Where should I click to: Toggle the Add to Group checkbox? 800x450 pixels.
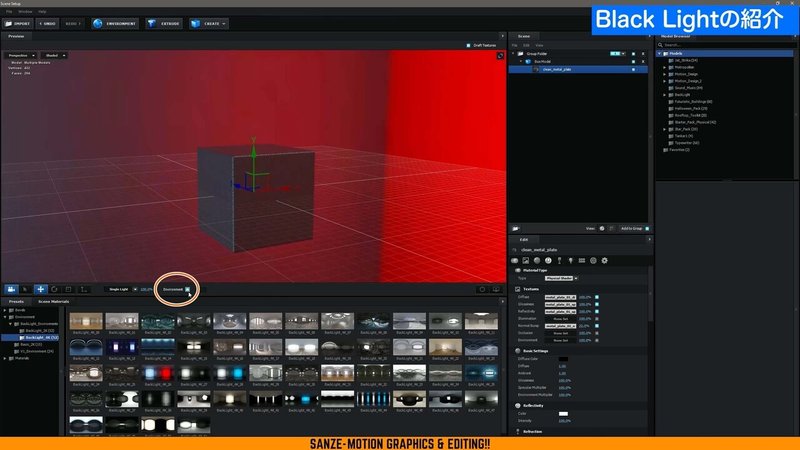(647, 229)
